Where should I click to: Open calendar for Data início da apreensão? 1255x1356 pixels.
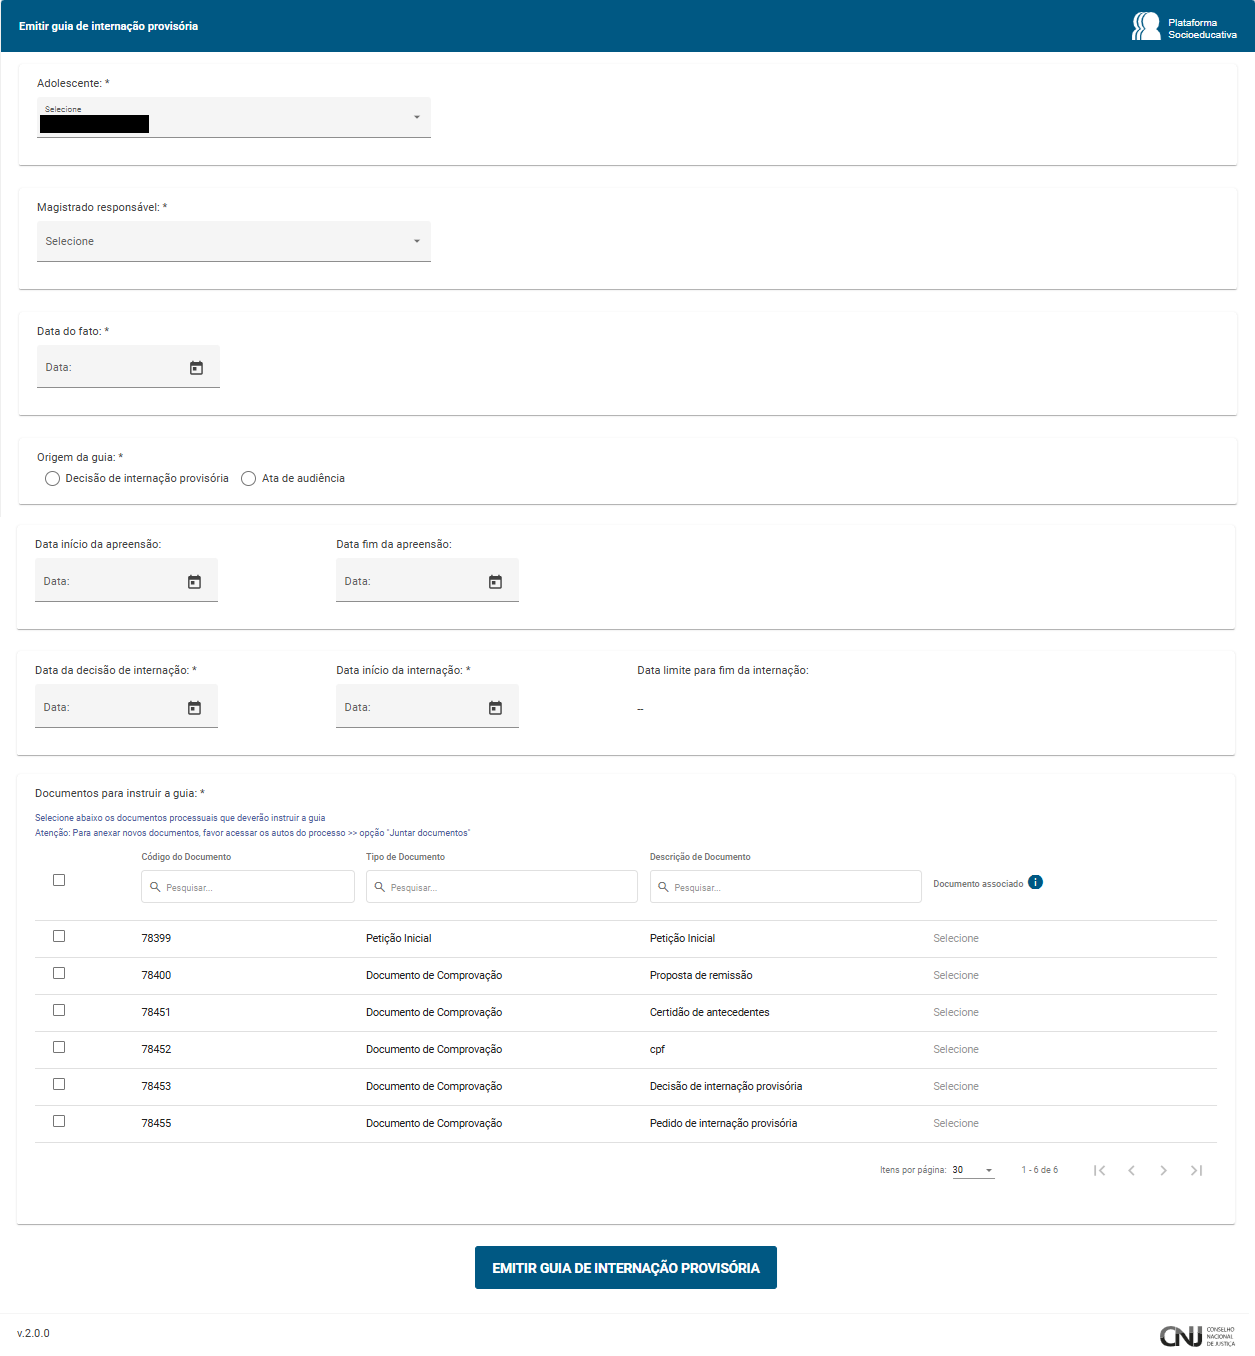coord(194,582)
